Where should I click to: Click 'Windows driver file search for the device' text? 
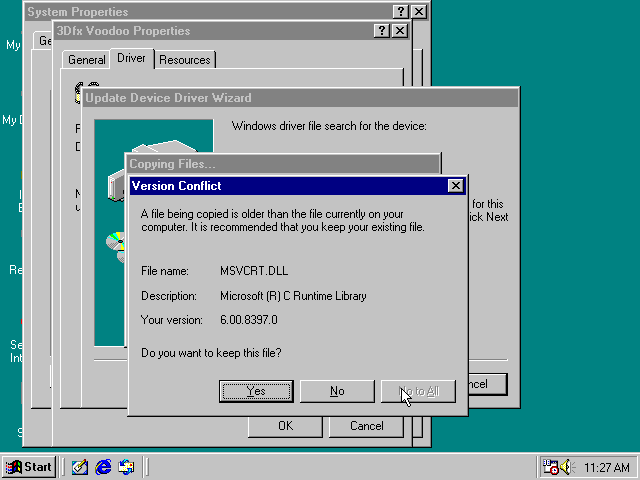(329, 126)
